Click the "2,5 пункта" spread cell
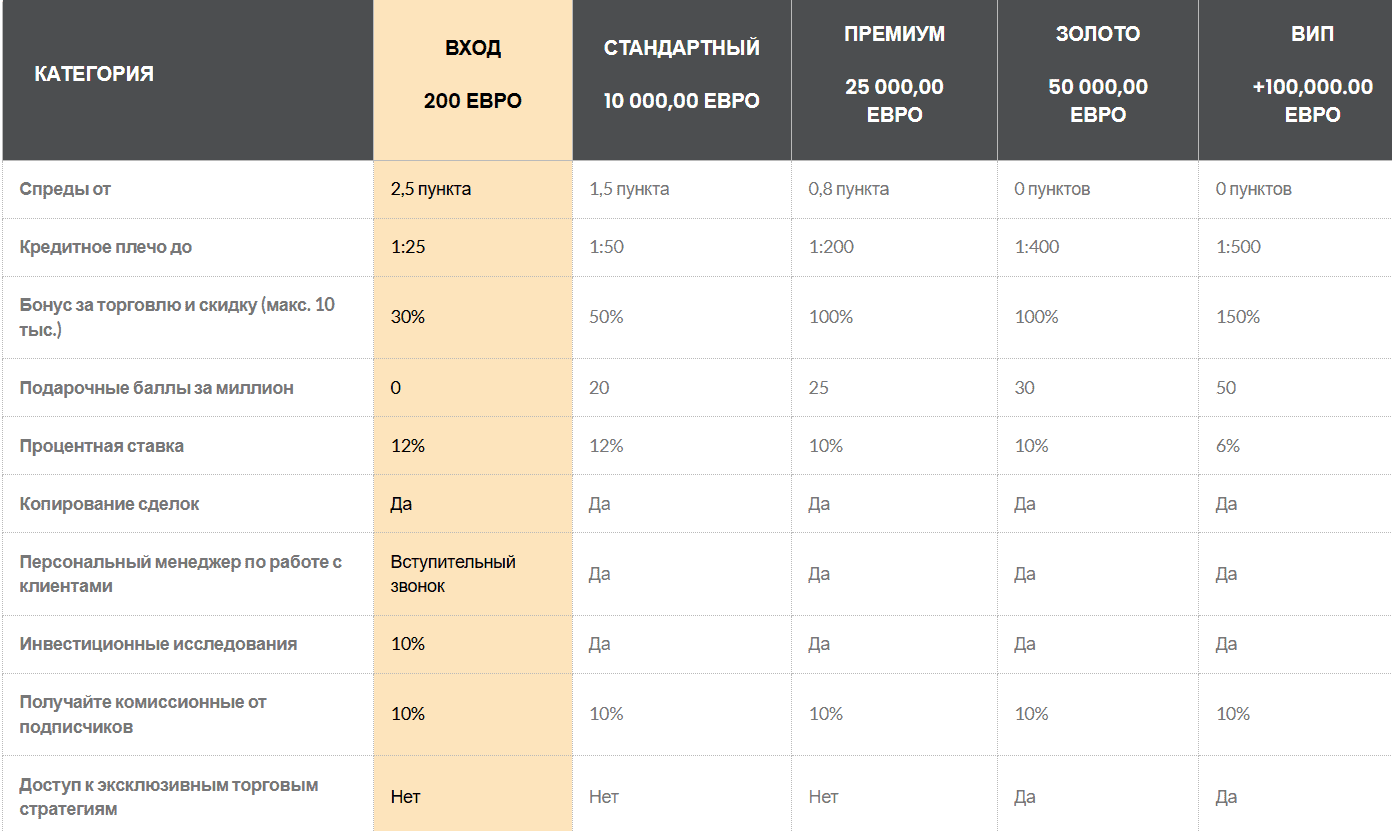This screenshot has height=831, width=1392. pyautogui.click(x=430, y=189)
